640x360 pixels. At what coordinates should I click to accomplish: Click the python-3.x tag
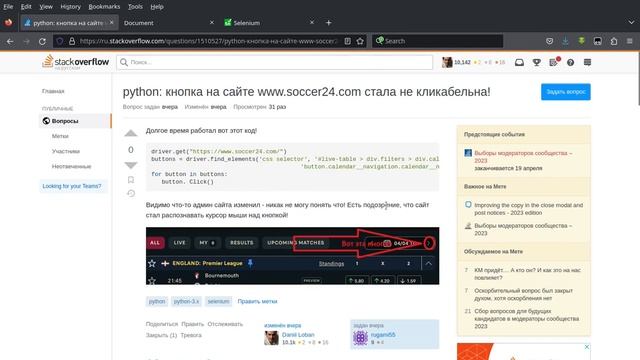(186, 301)
